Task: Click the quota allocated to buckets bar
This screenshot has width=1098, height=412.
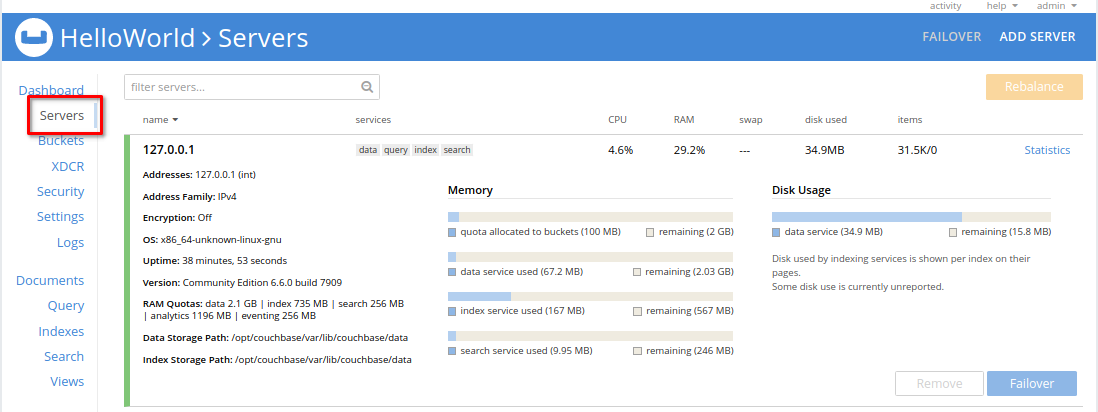Action: pos(590,217)
